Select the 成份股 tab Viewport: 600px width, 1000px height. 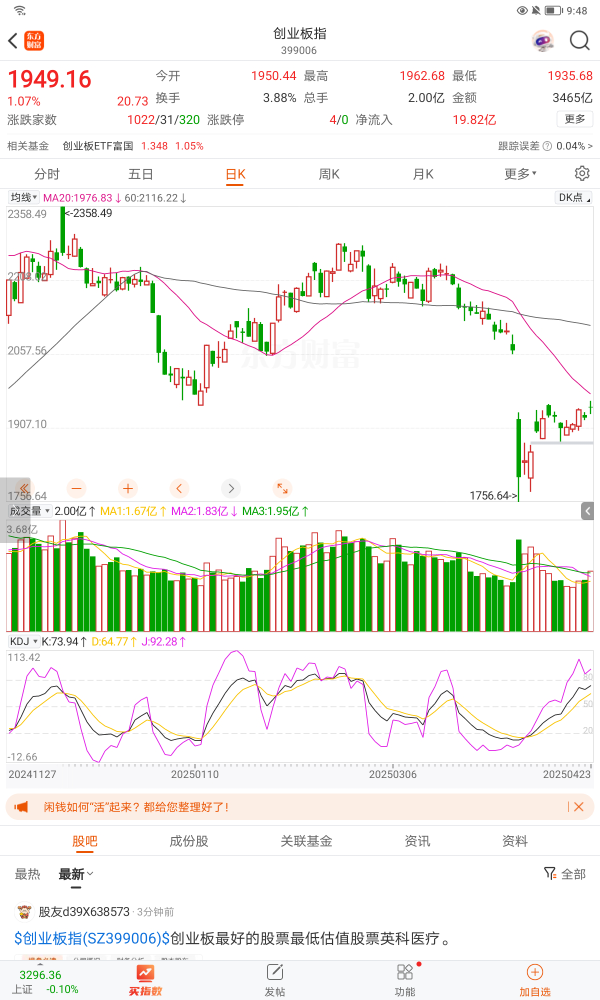(189, 841)
